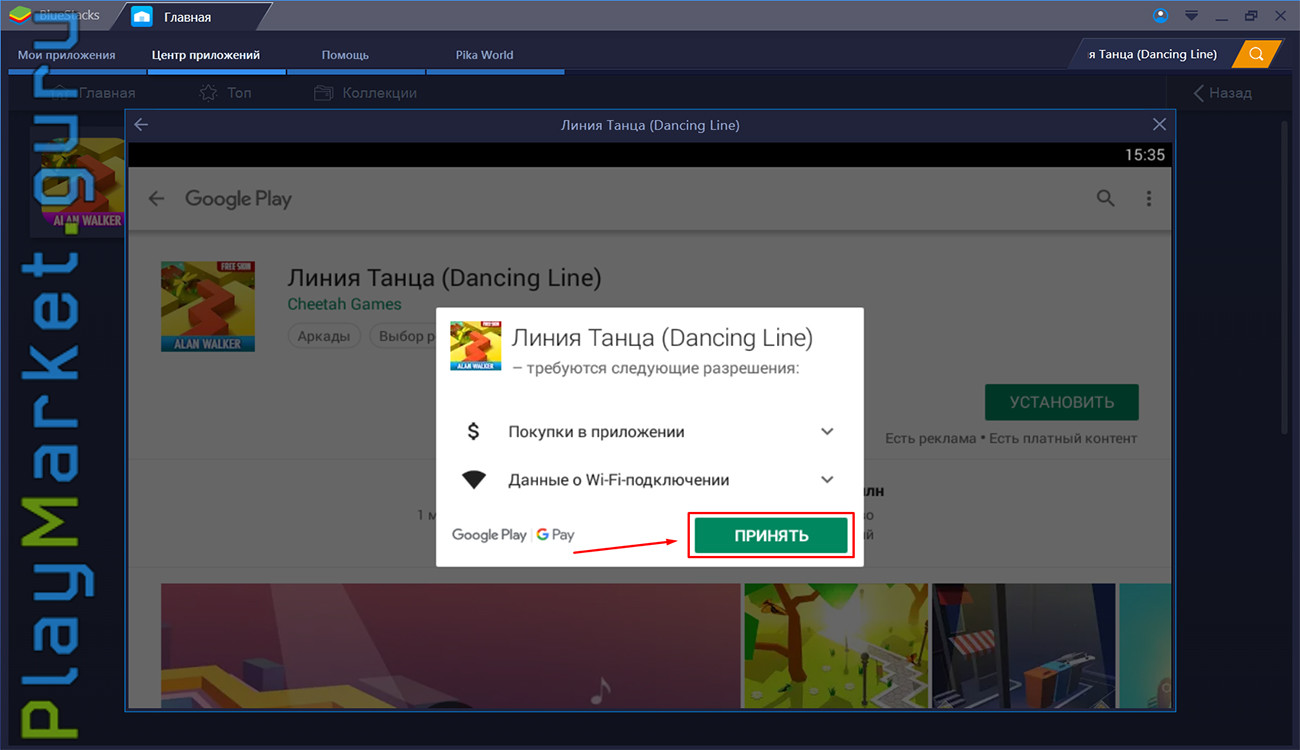Maximize the BlueStacks window
The width and height of the screenshot is (1300, 750).
[x=1251, y=15]
